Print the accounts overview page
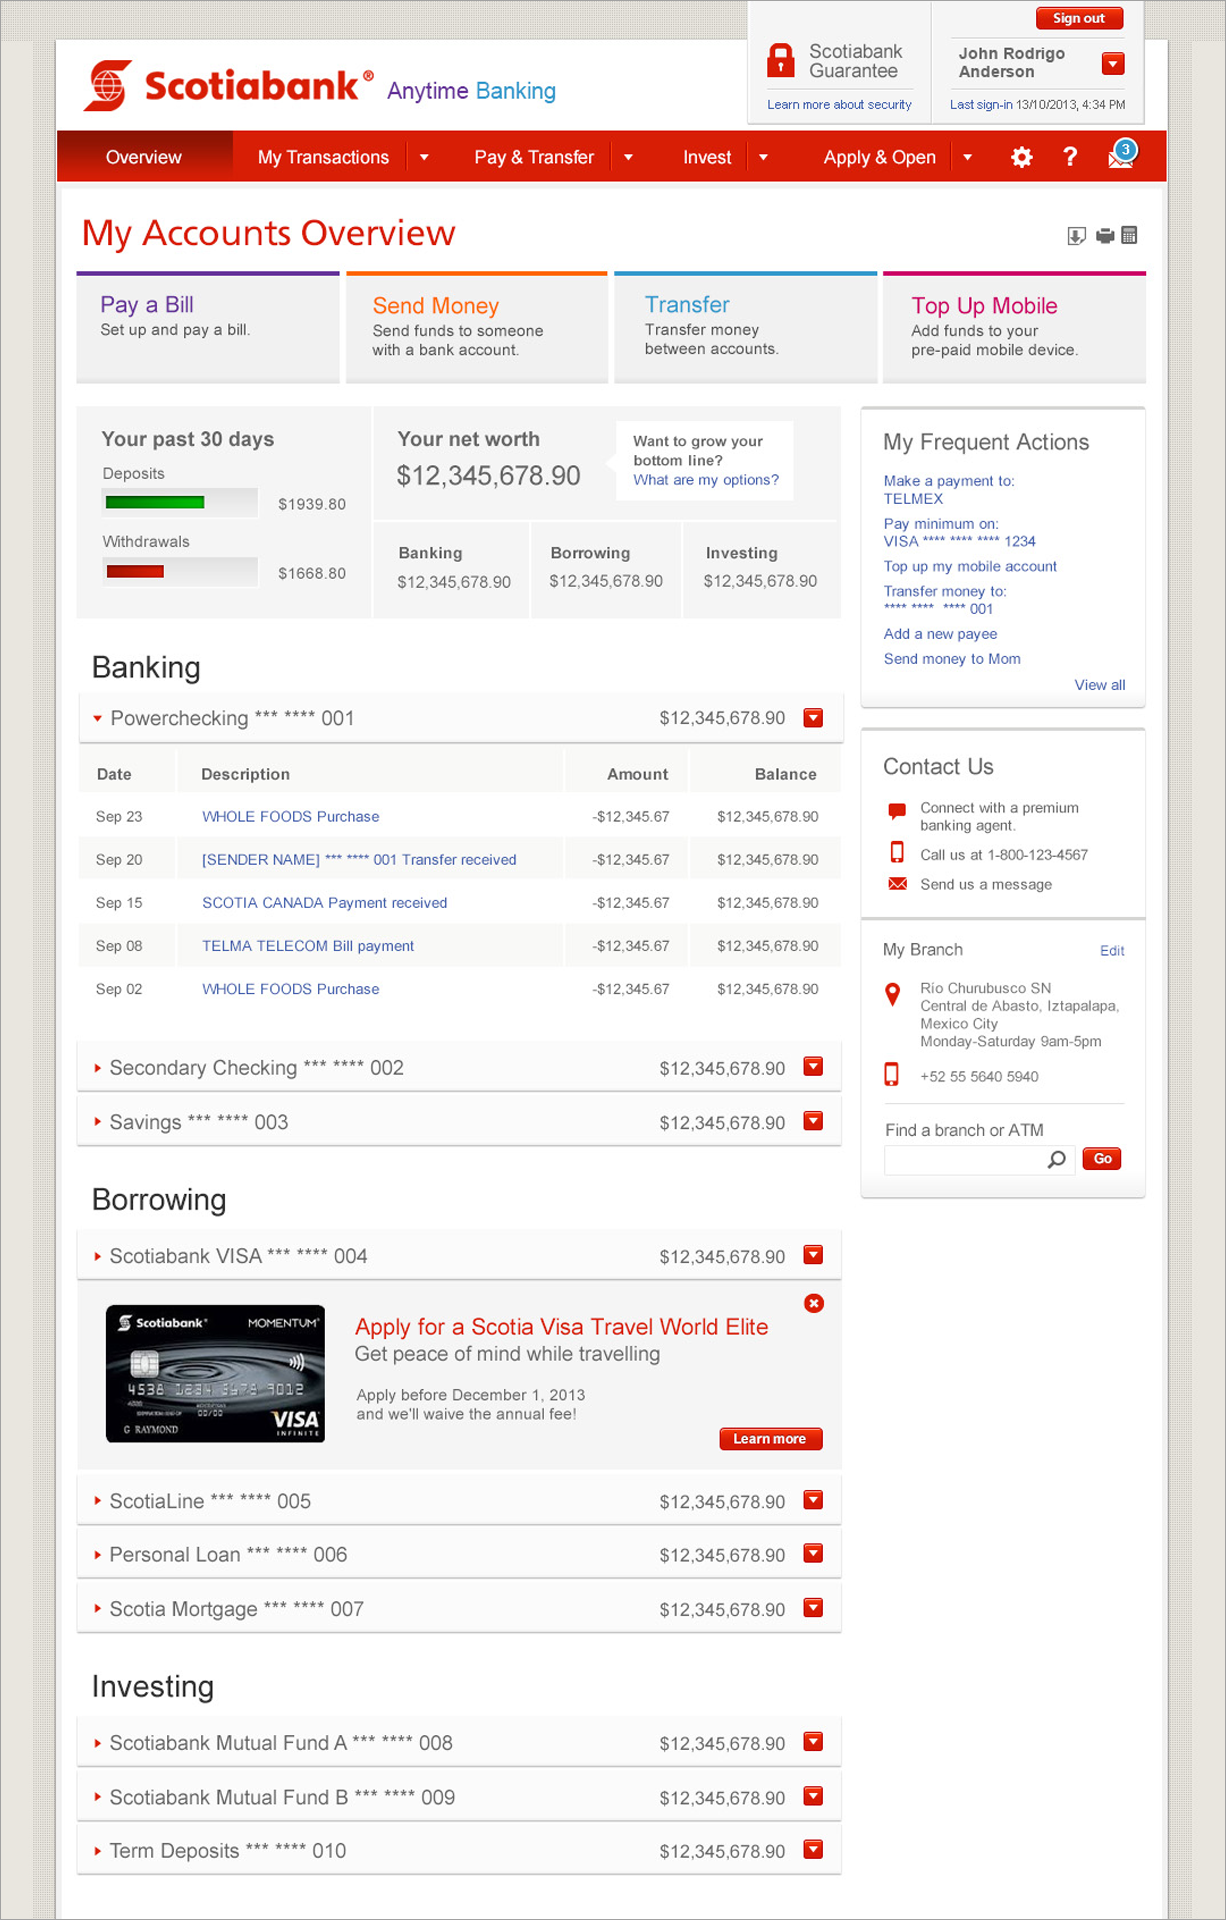This screenshot has width=1226, height=1920. 1105,236
